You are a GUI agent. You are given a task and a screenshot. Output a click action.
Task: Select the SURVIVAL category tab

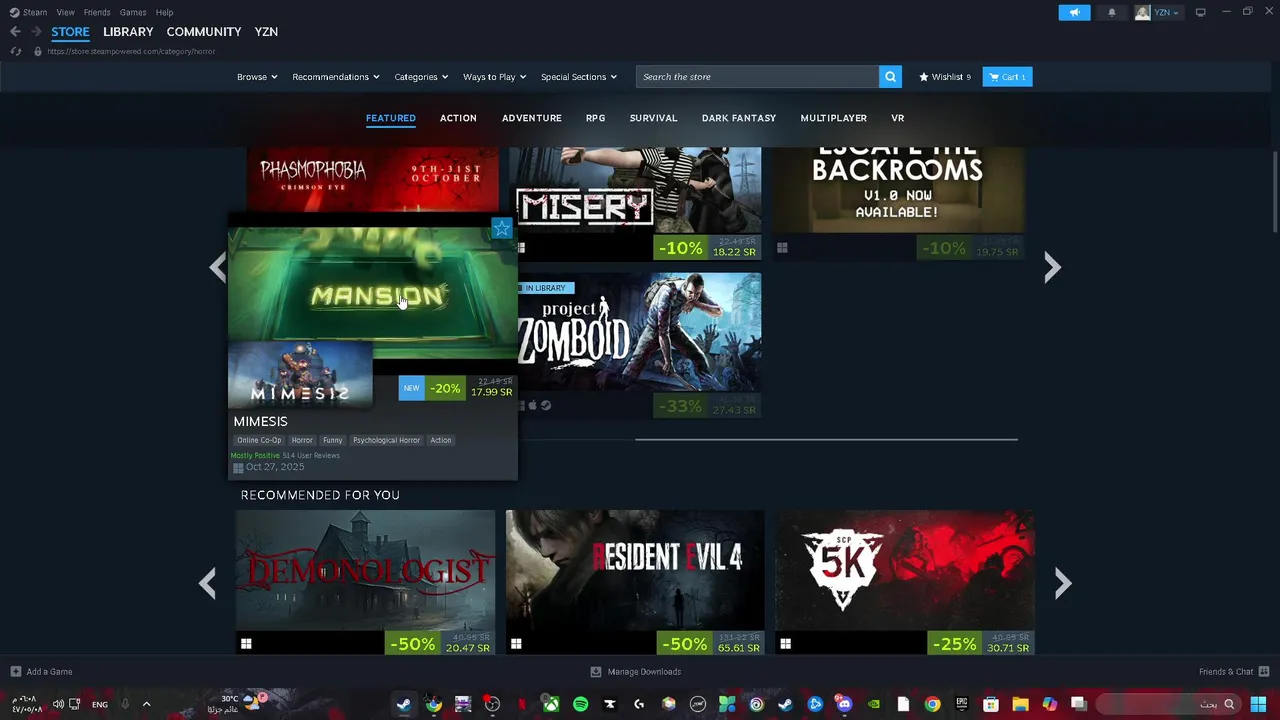654,118
